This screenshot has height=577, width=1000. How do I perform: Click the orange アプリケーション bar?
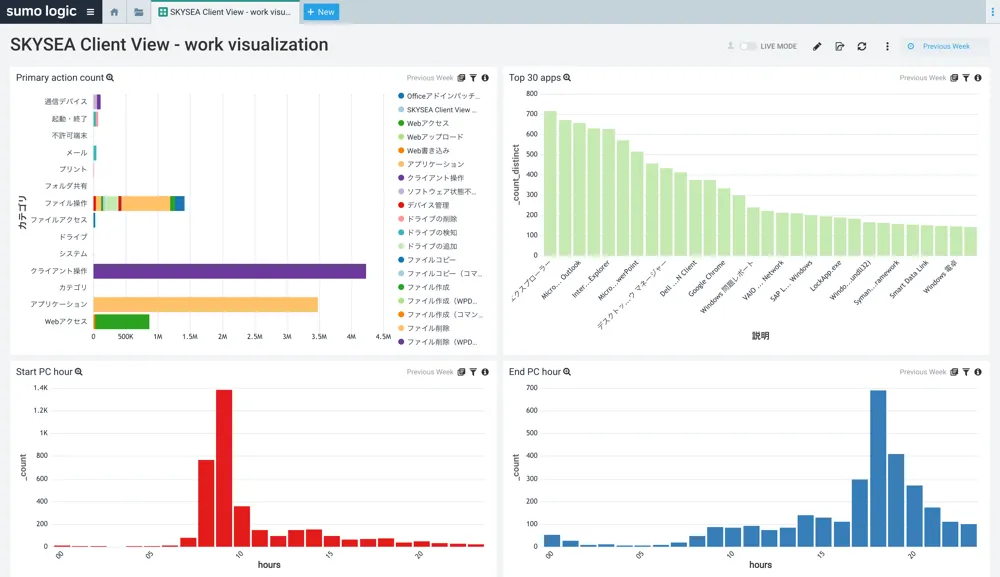(x=205, y=304)
